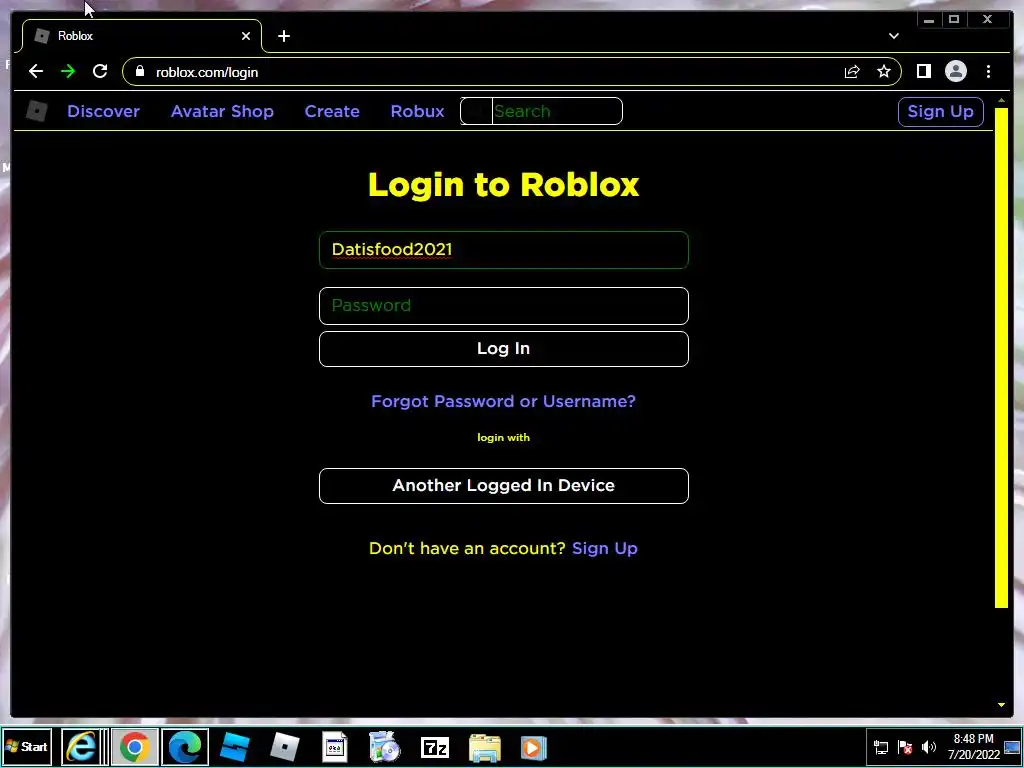Click the Roblox logo in the navbar
Image resolution: width=1024 pixels, height=768 pixels.
37,111
